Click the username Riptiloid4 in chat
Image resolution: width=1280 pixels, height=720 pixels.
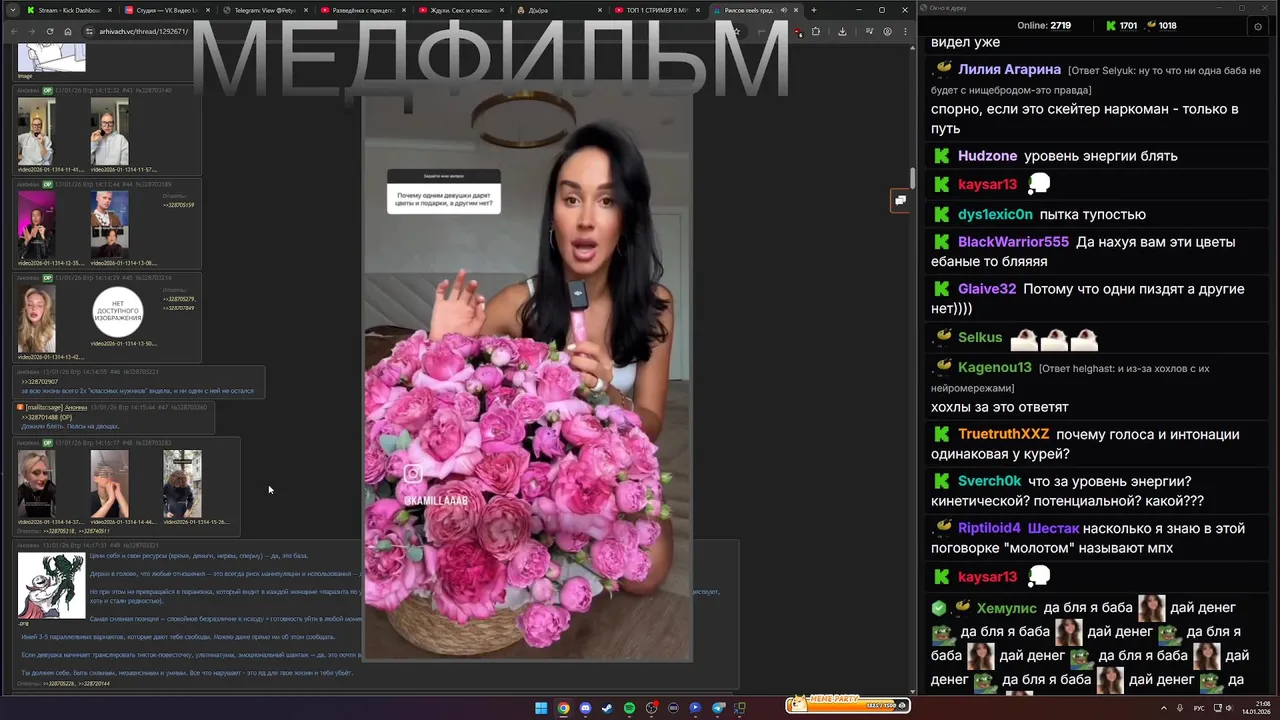(989, 528)
